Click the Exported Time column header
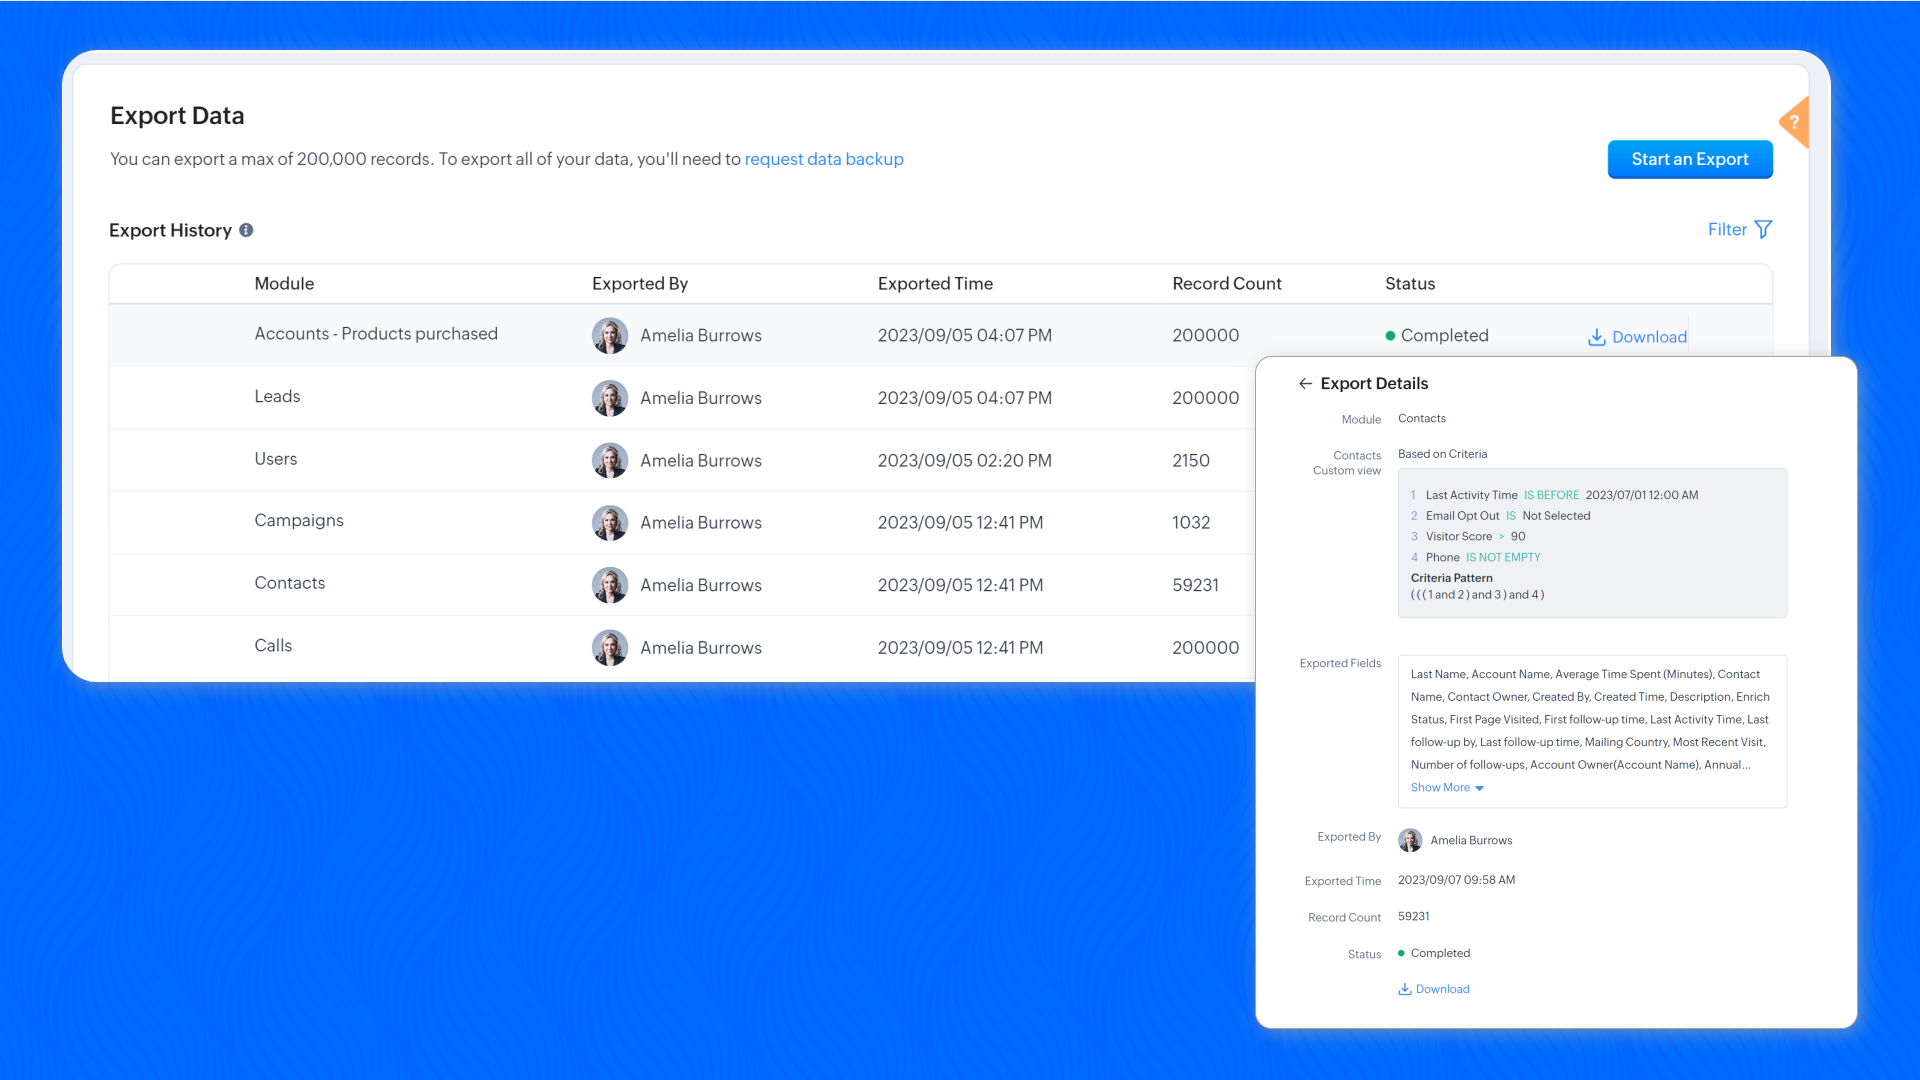The height and width of the screenshot is (1080, 1920). coord(935,283)
